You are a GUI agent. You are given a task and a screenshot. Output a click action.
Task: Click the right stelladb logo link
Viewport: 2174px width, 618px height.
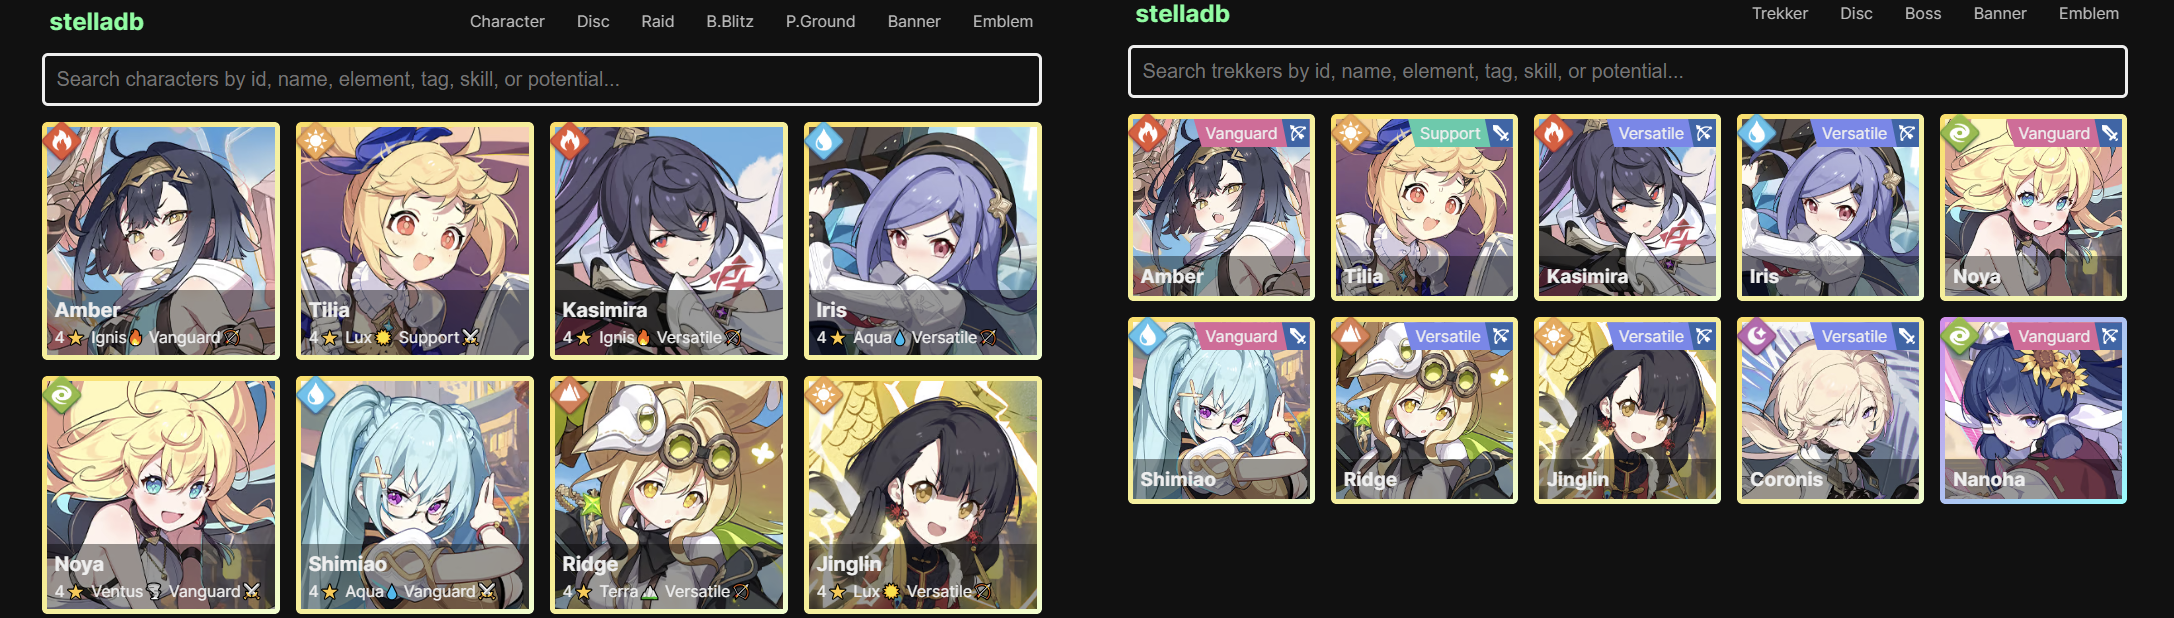(x=1183, y=13)
